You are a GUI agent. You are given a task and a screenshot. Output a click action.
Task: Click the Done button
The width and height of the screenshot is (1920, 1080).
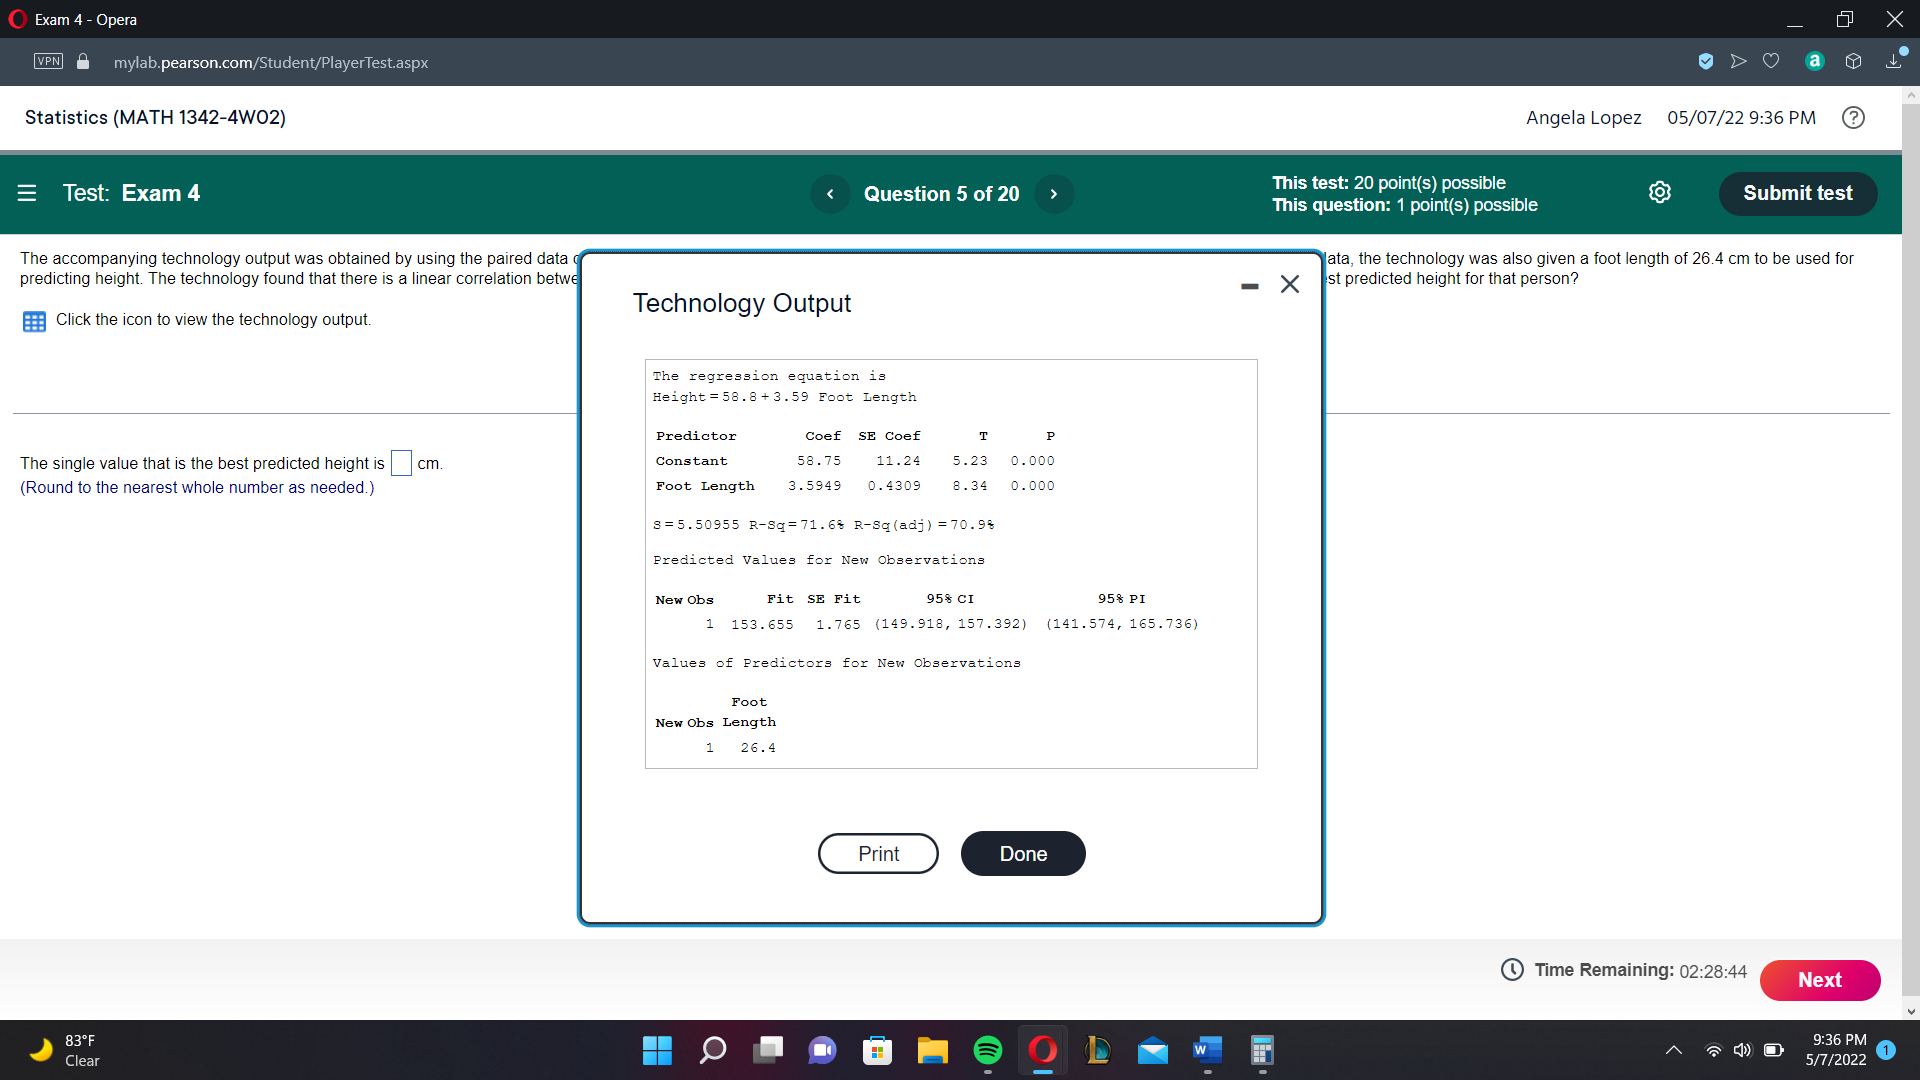pos(1022,854)
